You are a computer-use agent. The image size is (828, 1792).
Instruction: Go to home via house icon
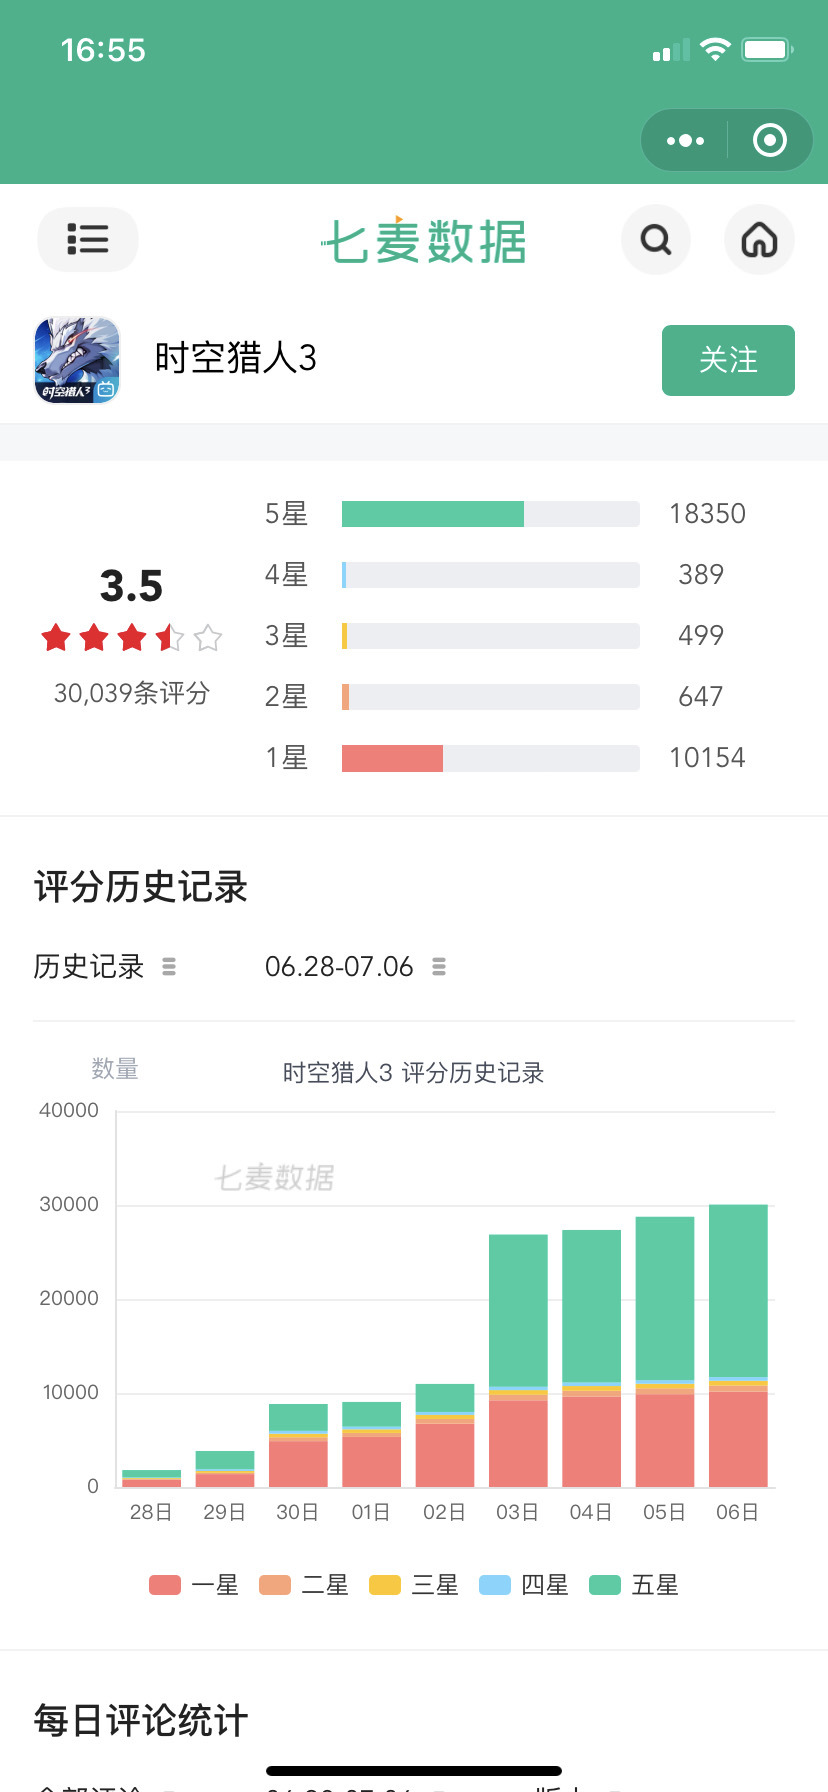tap(759, 240)
